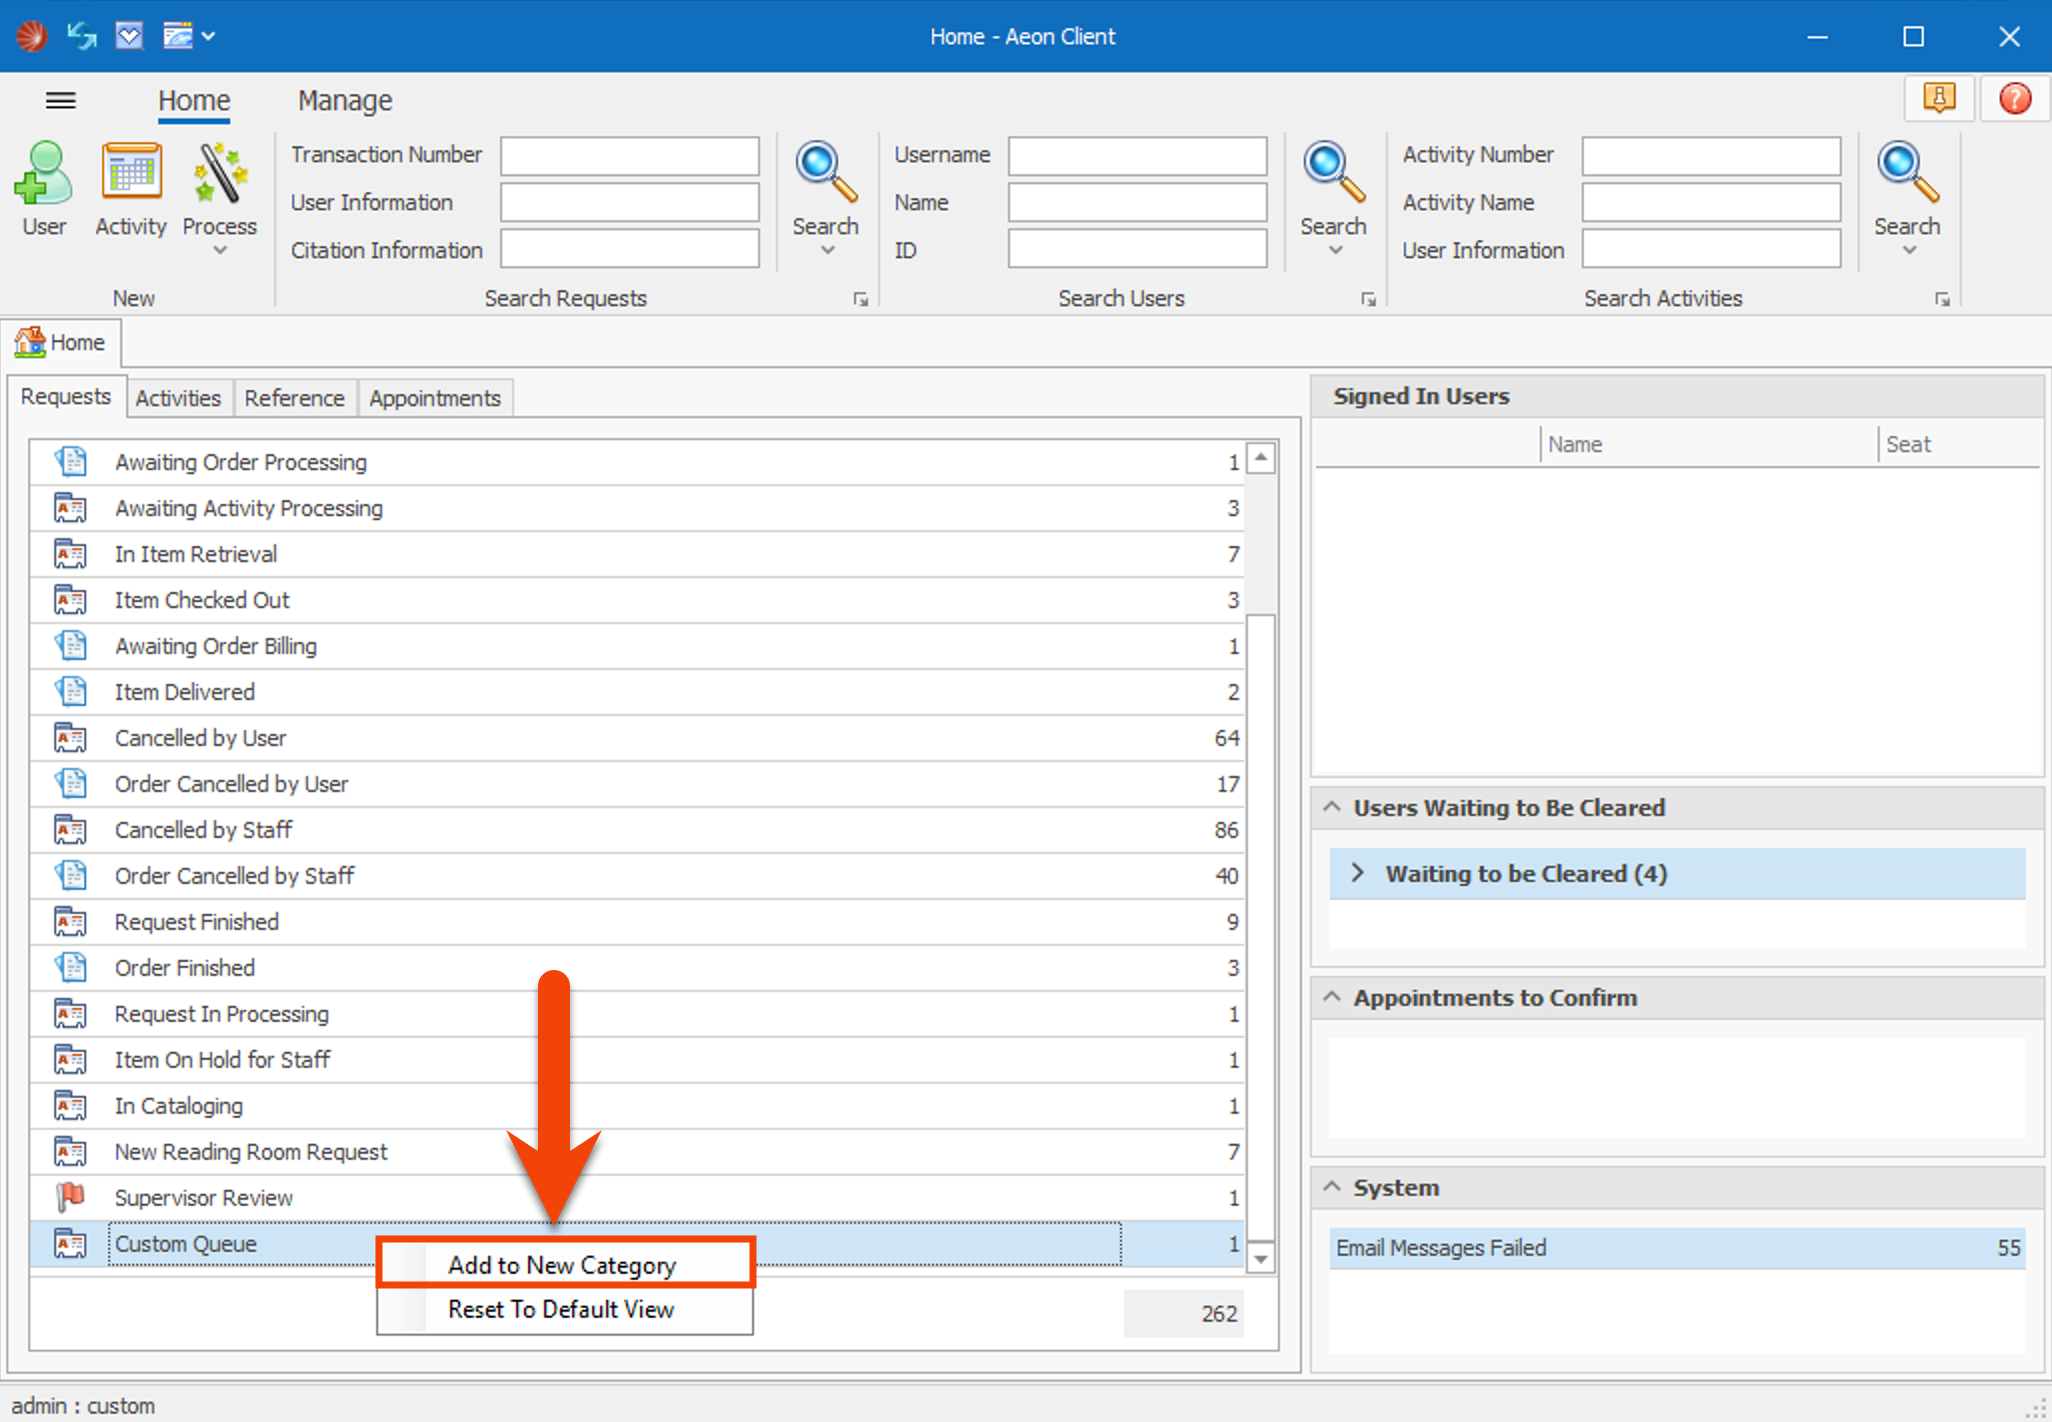Open the quick access toolbar customization dropdown
This screenshot has height=1422, width=2052.
(208, 35)
